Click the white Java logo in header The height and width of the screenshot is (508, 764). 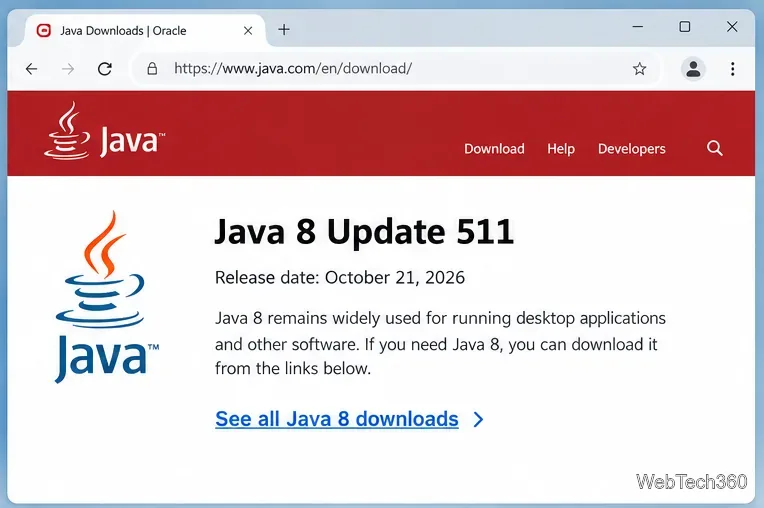[x=104, y=131]
